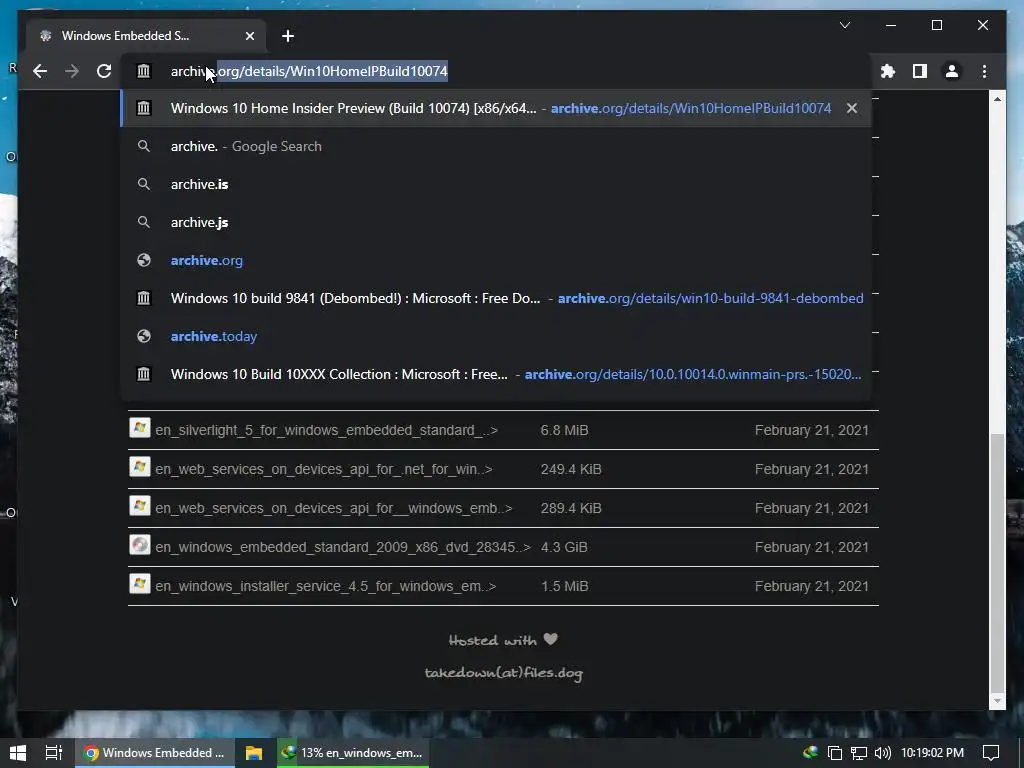Open en_silverlight_5 file link
This screenshot has width=1024, height=768.
pos(327,430)
